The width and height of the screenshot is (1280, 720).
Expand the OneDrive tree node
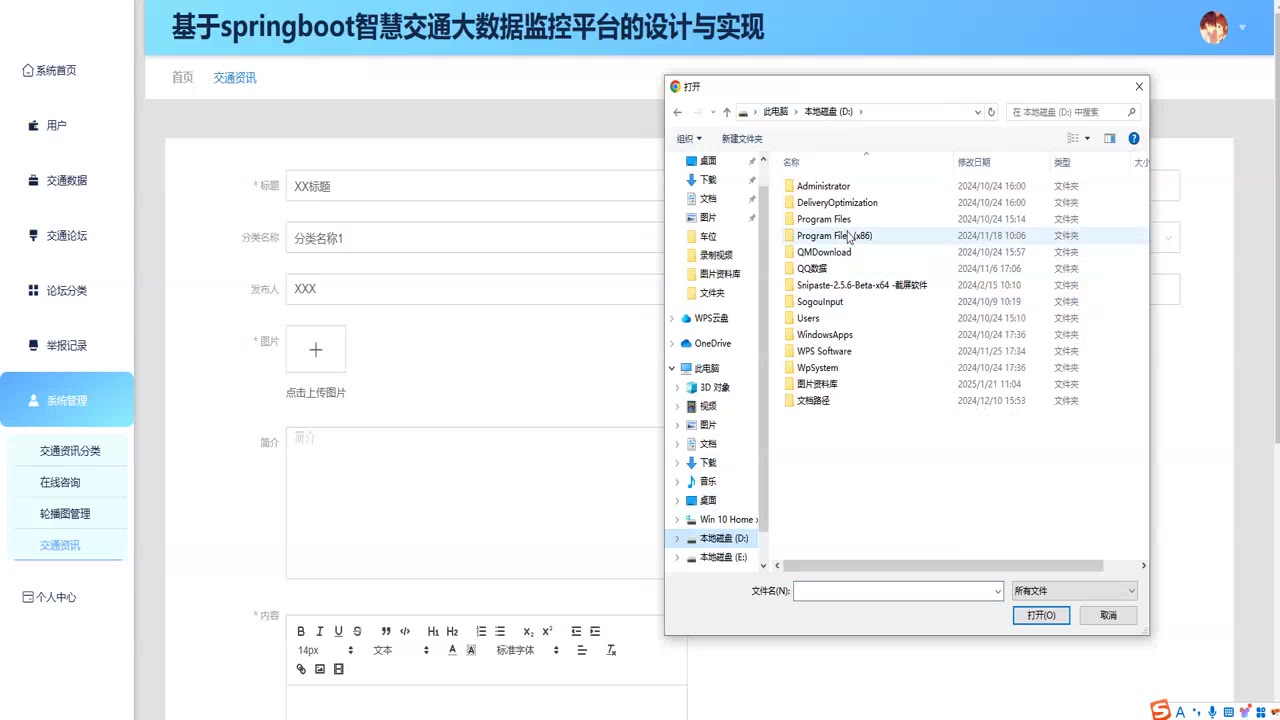[x=672, y=344]
